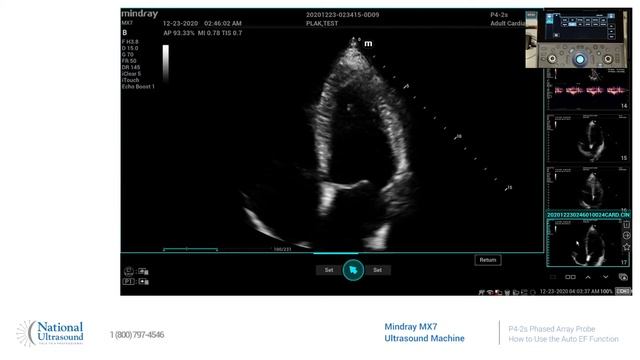640x360 pixels.
Task: Click the mindray logo
Action: tap(140, 14)
